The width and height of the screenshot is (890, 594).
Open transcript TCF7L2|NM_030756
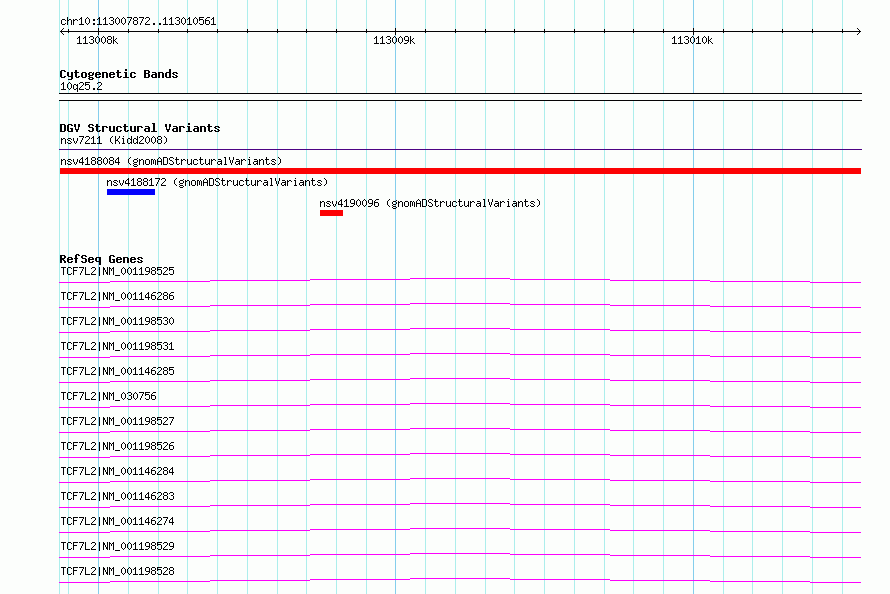point(108,396)
